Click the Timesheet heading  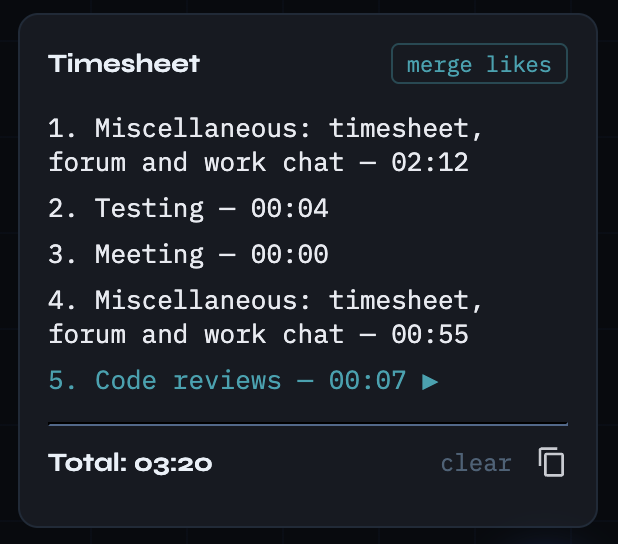pyautogui.click(x=124, y=64)
